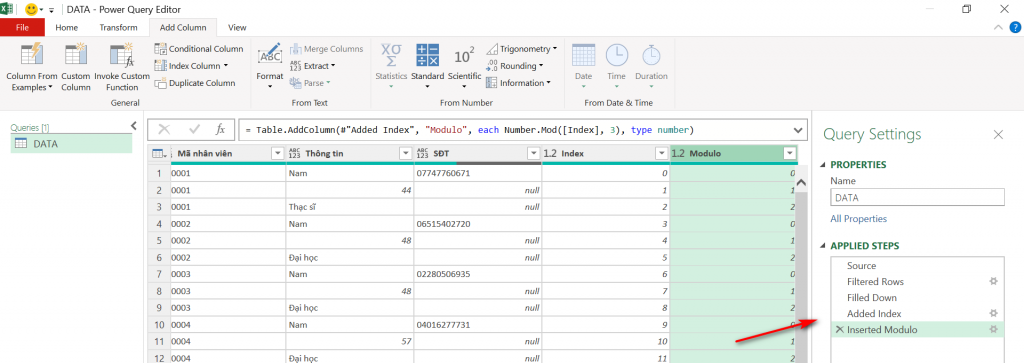Select the Add Column tab
This screenshot has height=363, width=1024.
(183, 27)
